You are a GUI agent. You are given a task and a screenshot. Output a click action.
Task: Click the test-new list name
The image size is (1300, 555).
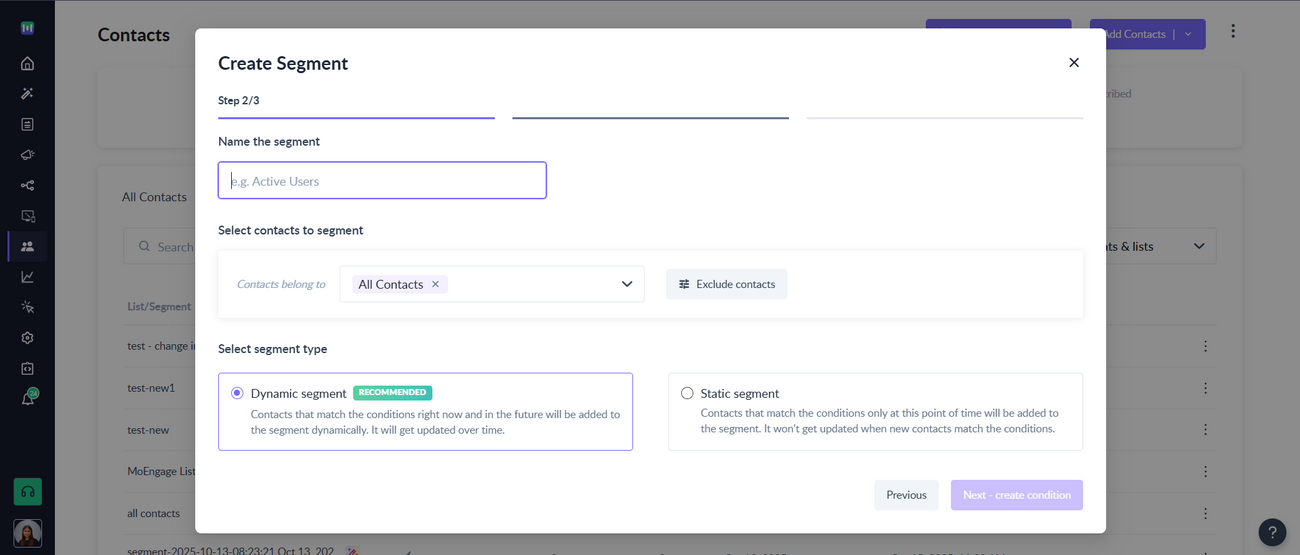[148, 430]
